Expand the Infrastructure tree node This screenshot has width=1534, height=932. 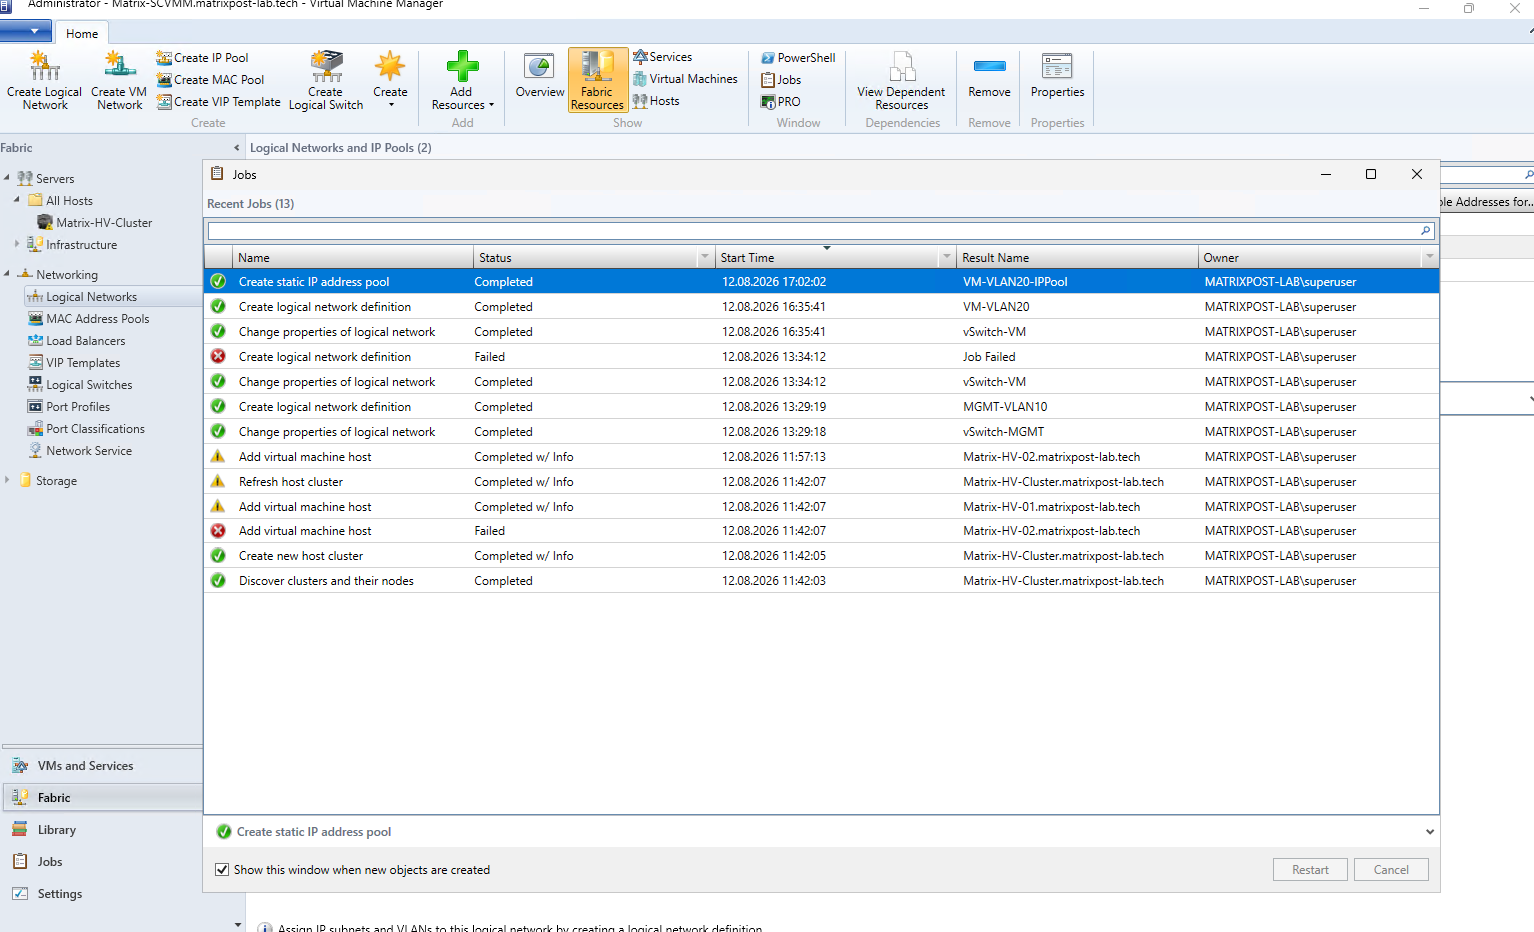click(x=17, y=244)
